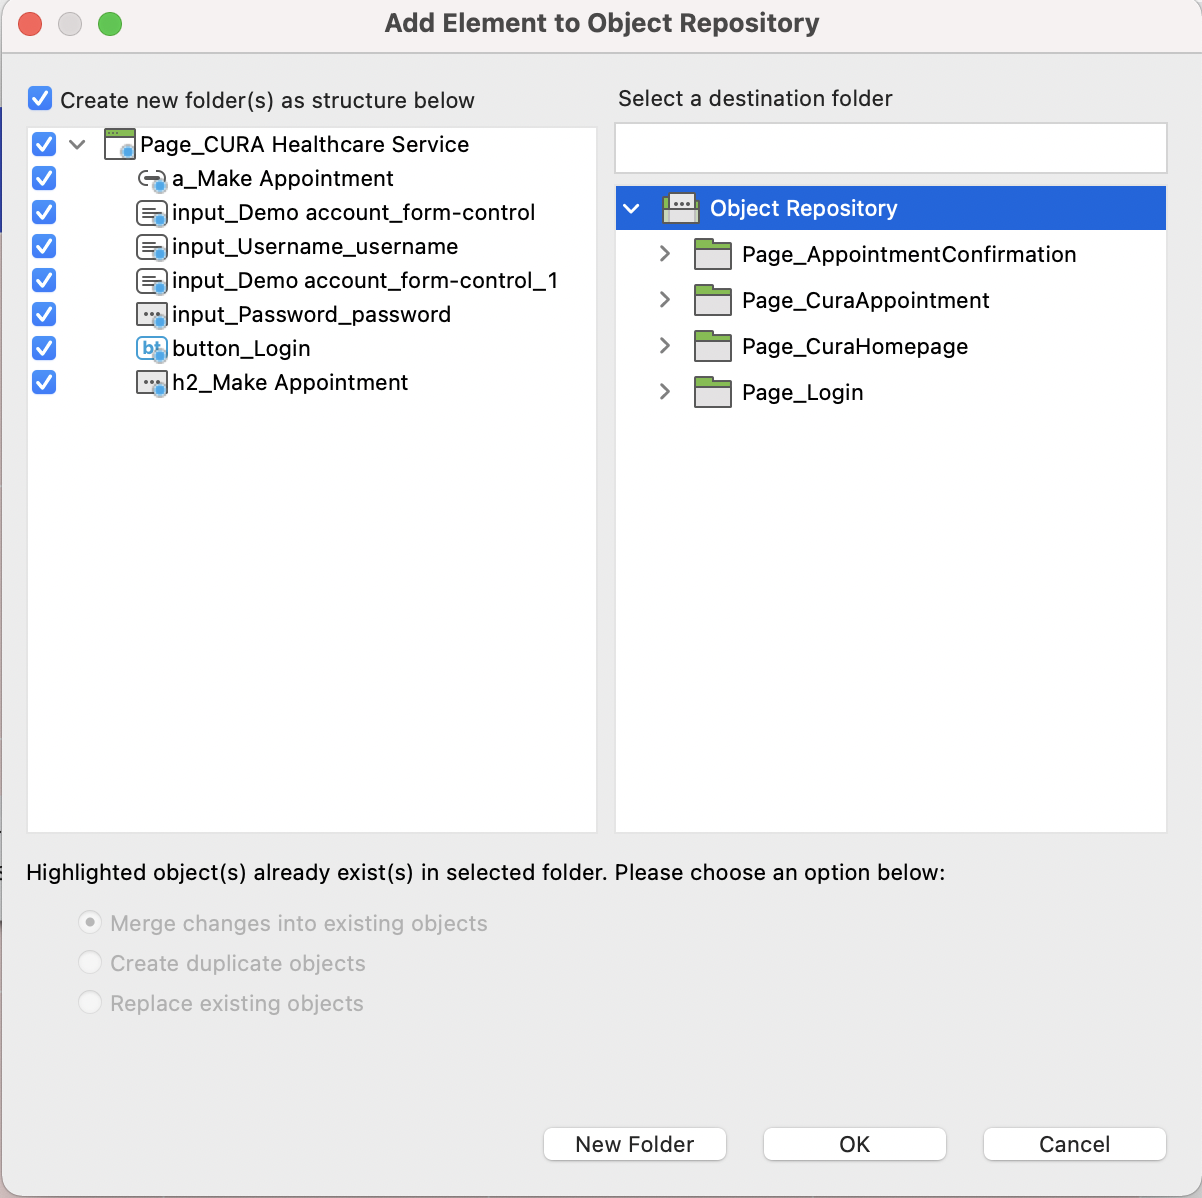This screenshot has width=1202, height=1198.
Task: Click the Page_Login folder icon
Action: (x=712, y=392)
